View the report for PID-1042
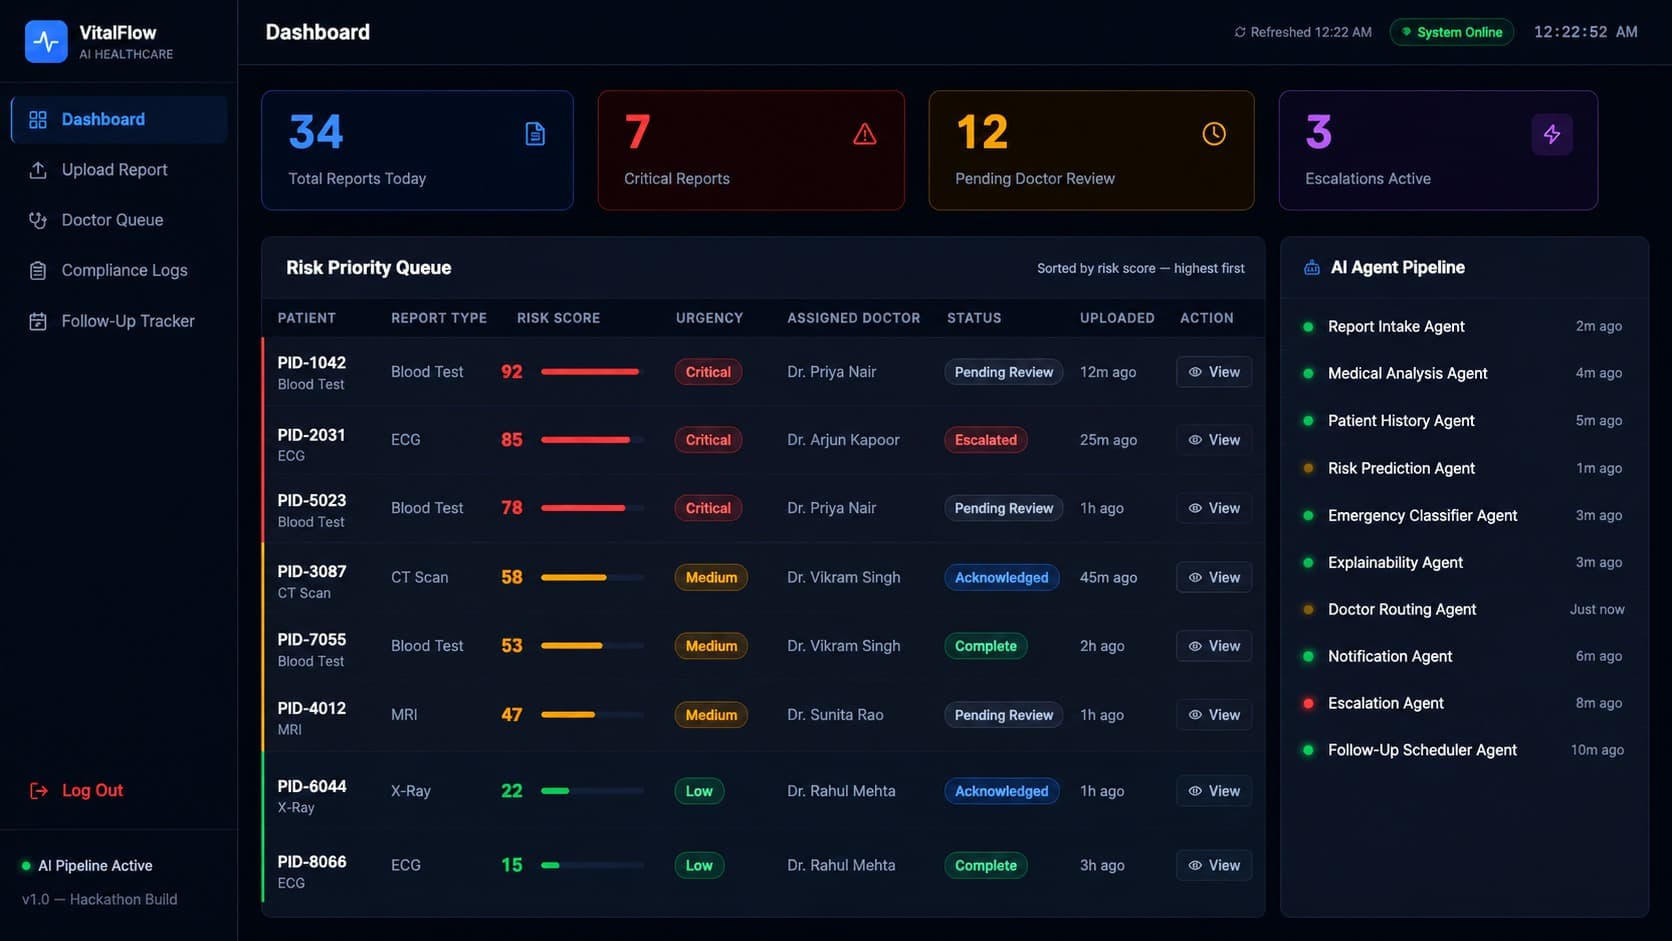Image resolution: width=1672 pixels, height=941 pixels. [1214, 372]
